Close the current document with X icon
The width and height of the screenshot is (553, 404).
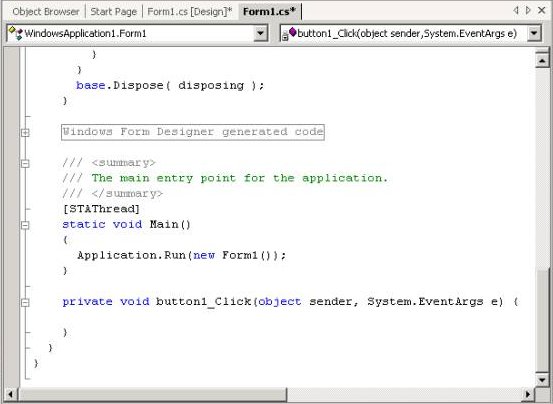(541, 11)
